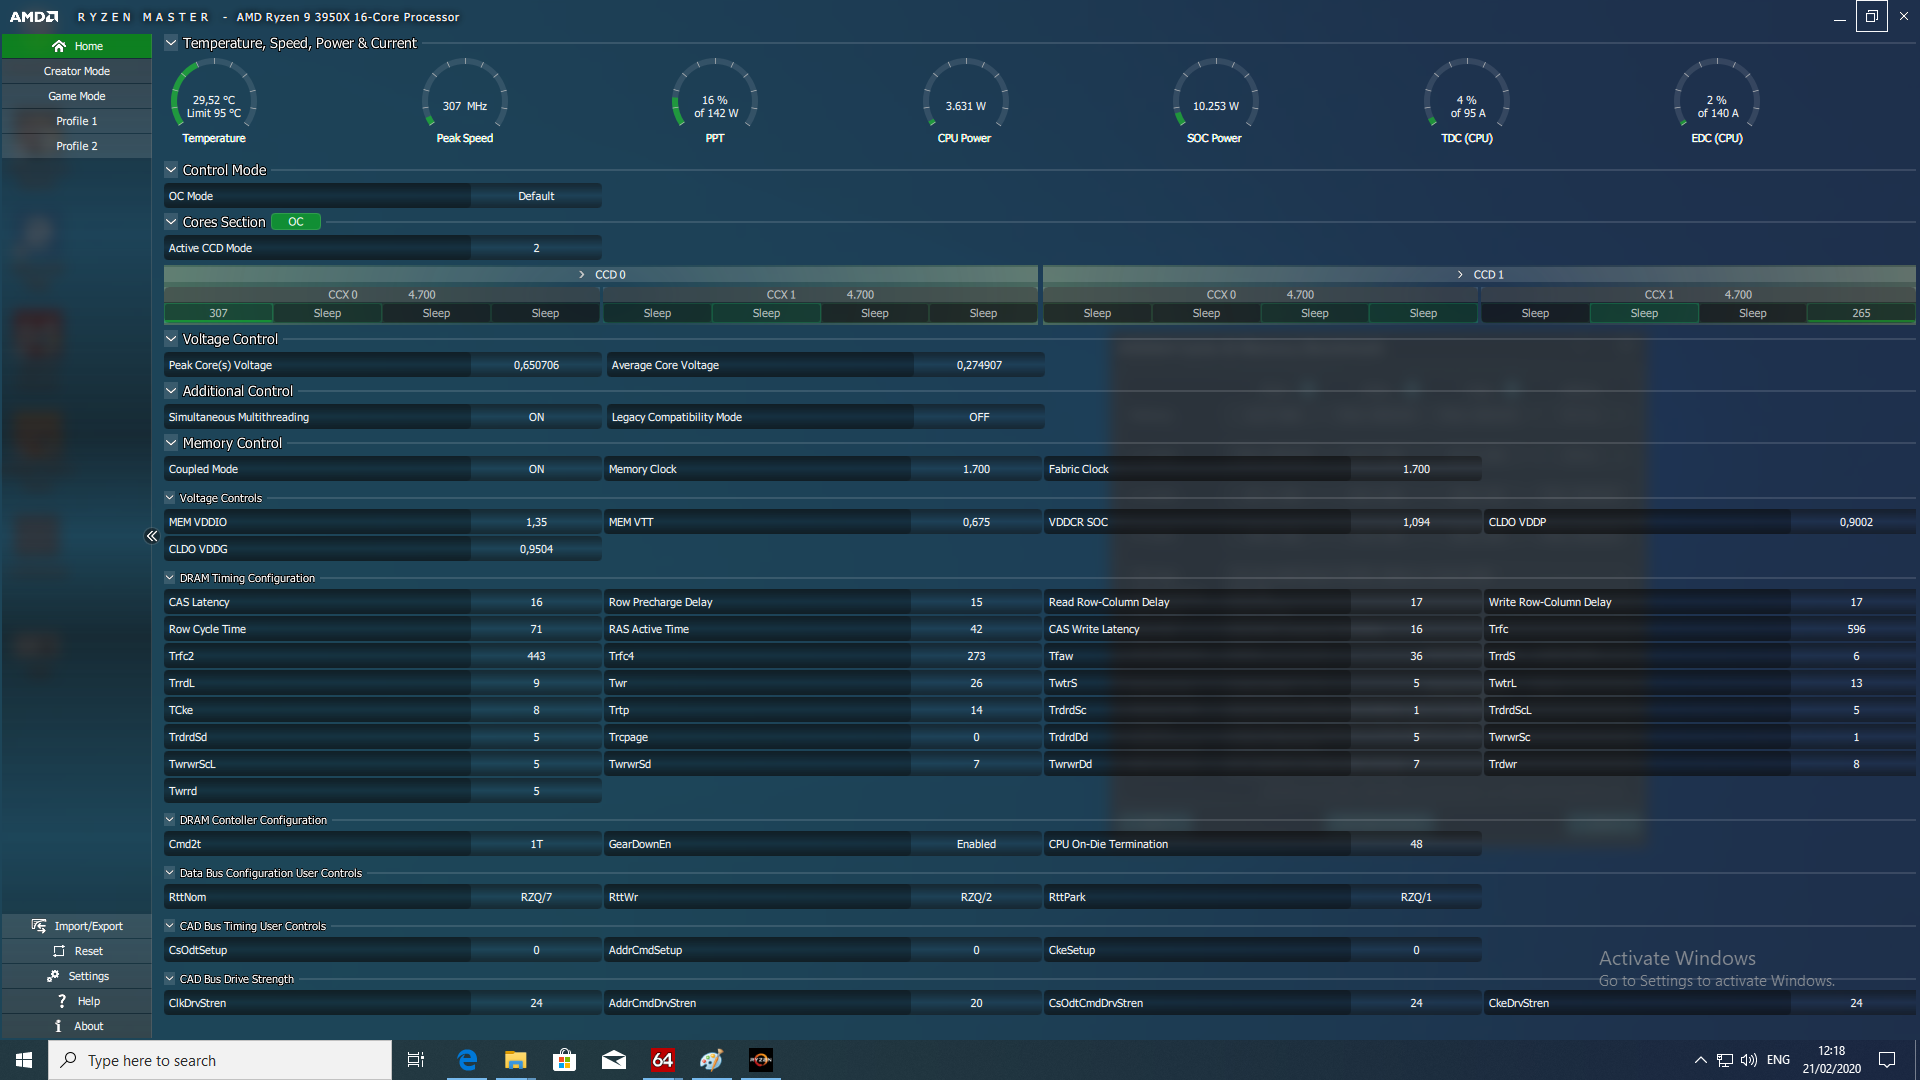Toggle Legacy Compatibility Mode OFF value
The width and height of the screenshot is (1920, 1080).
pyautogui.click(x=978, y=417)
